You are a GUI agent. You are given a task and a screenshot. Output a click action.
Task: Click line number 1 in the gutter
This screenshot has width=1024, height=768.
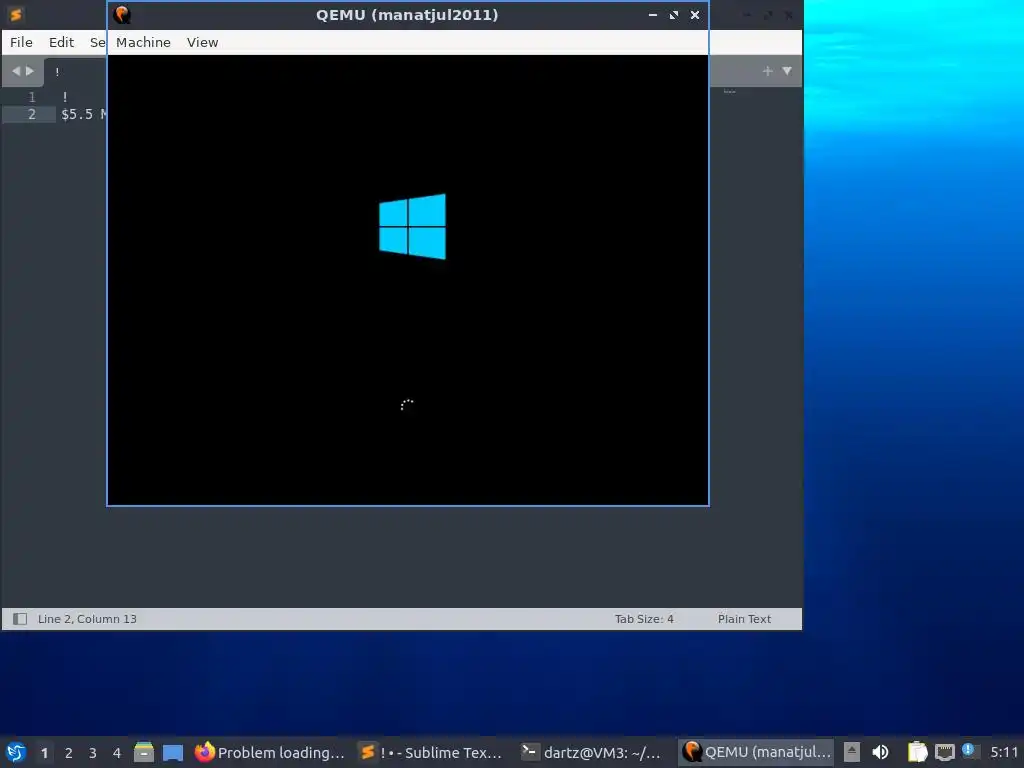(31, 97)
